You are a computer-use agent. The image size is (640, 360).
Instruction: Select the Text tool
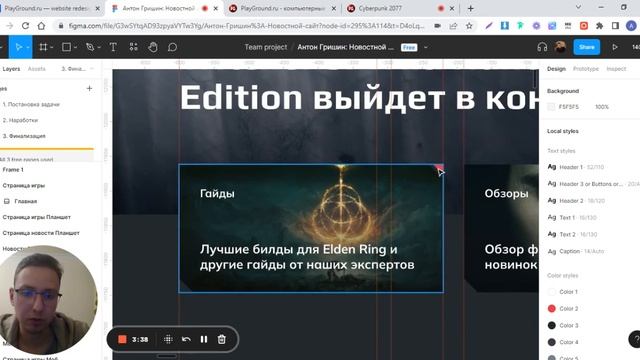coord(113,47)
